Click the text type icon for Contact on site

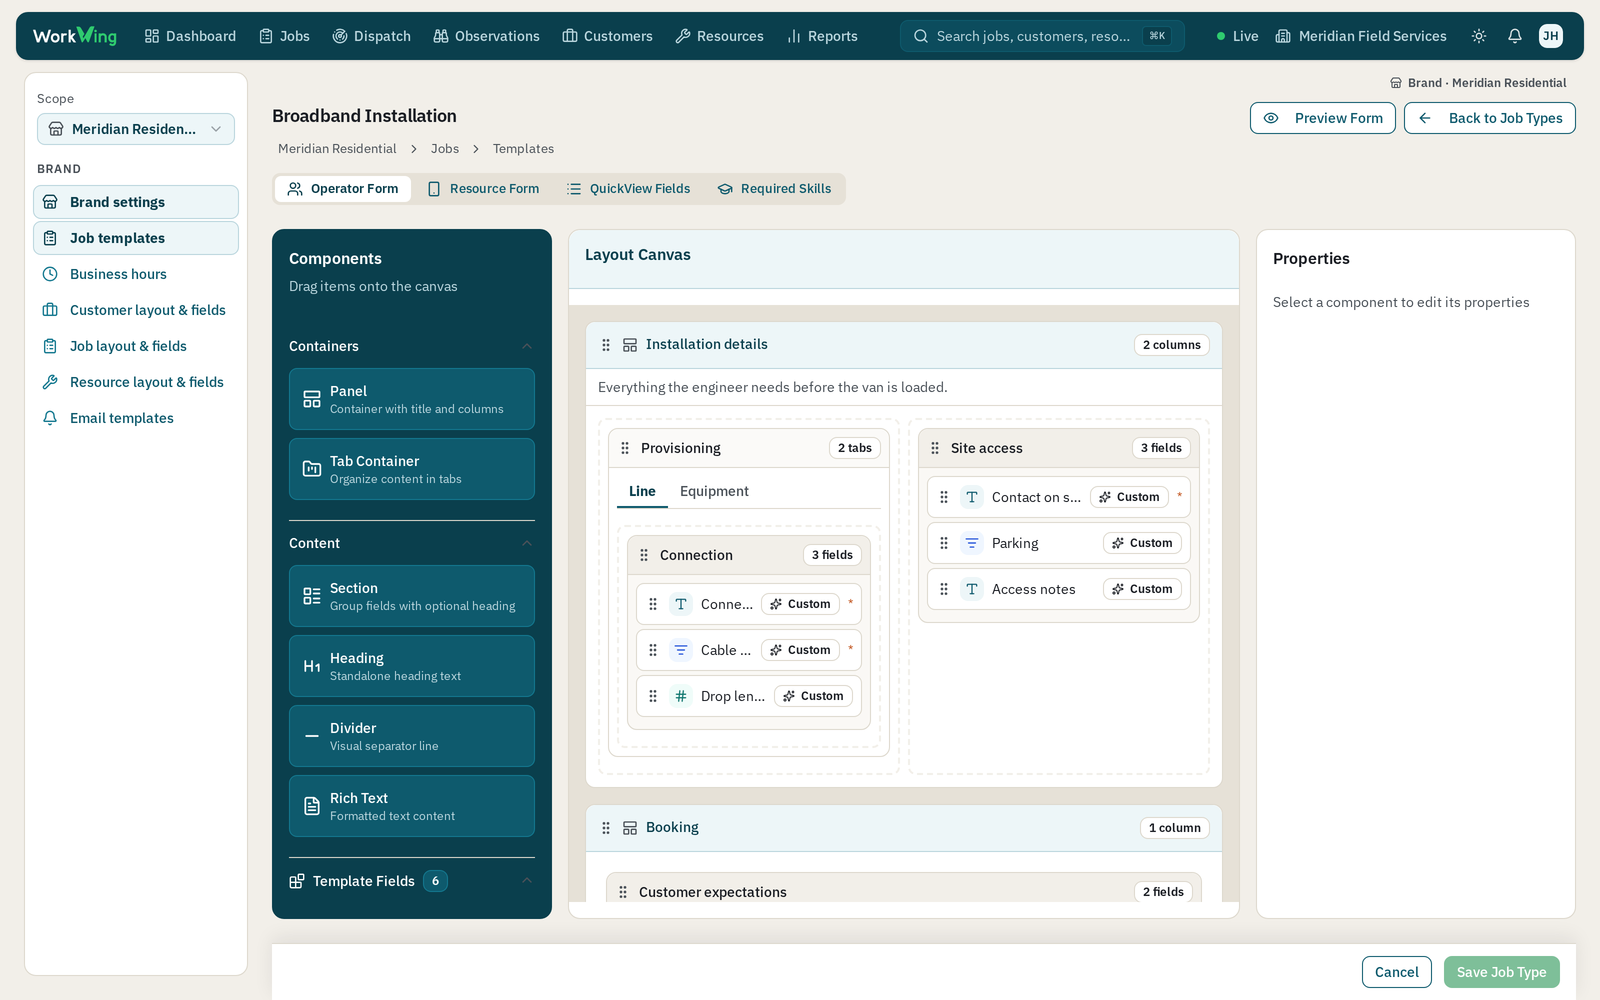tap(972, 497)
